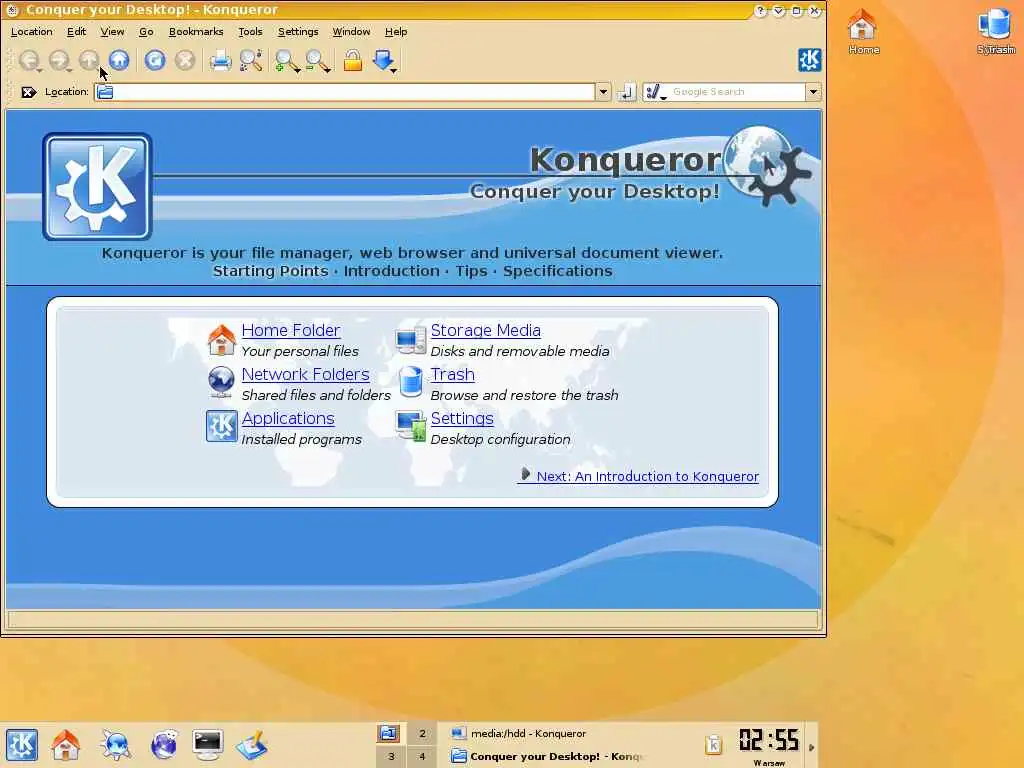Open the Window menu
1024x768 pixels.
click(x=351, y=31)
